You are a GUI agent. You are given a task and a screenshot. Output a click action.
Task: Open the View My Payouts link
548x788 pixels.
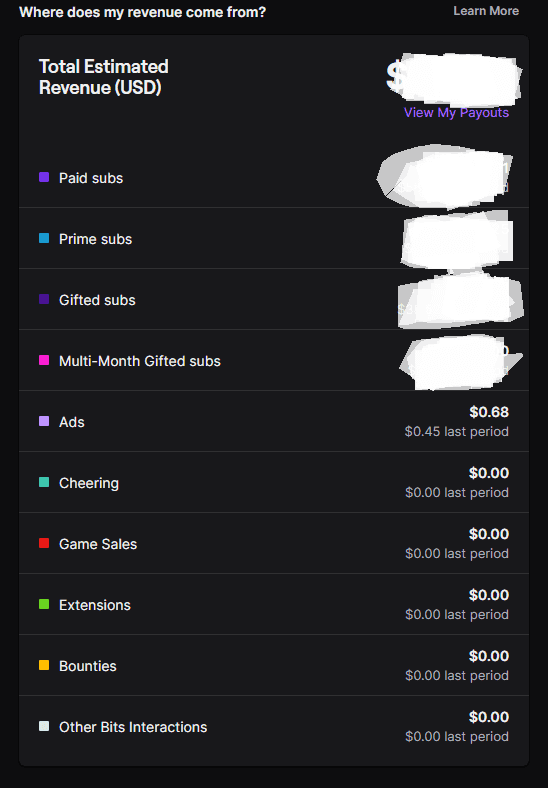click(x=456, y=113)
